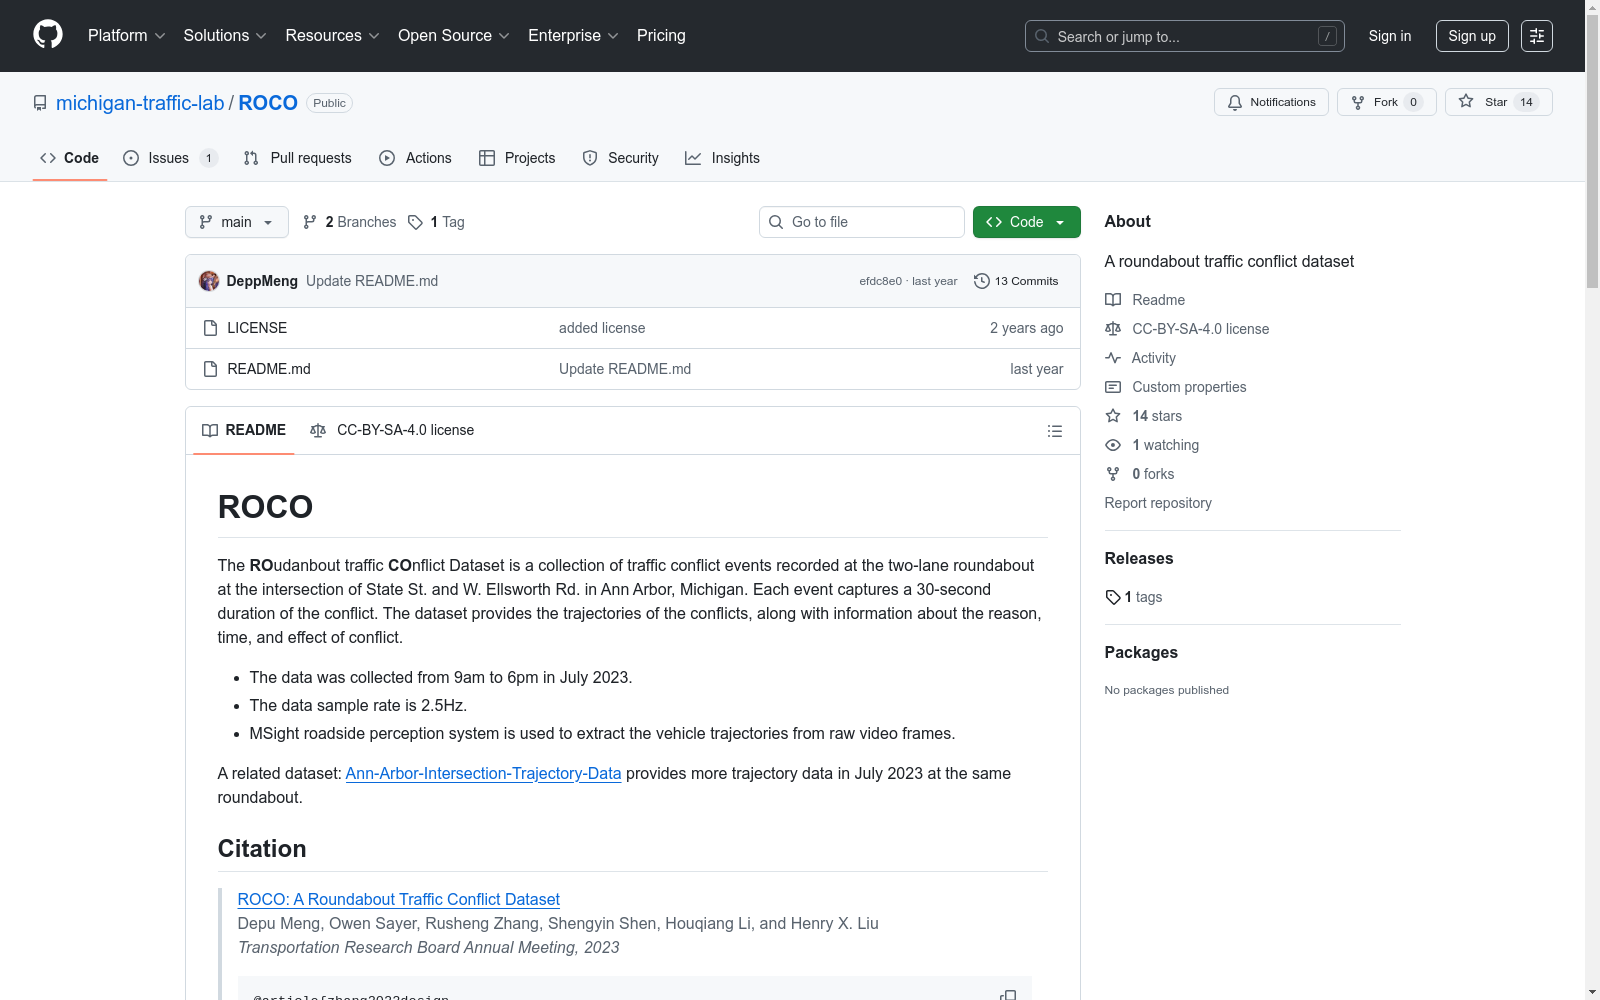Open the ROCO repository name link
Viewport: 1600px width, 1000px height.
click(268, 103)
